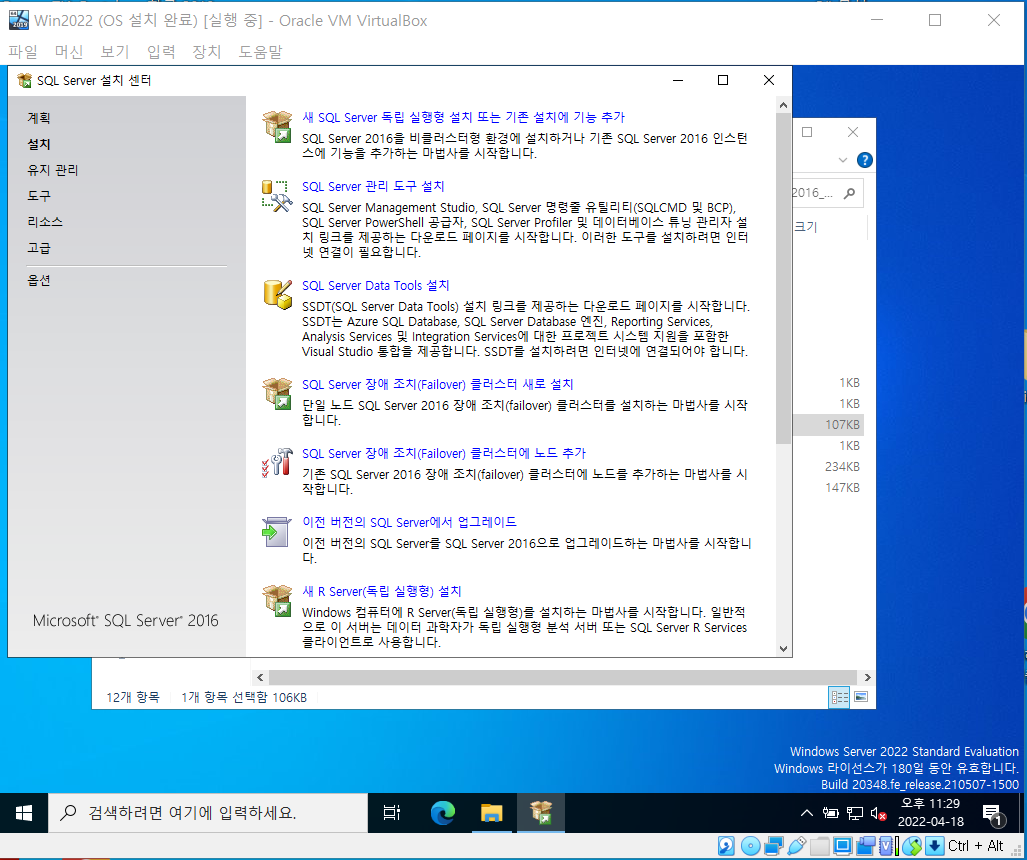Viewport: 1027px width, 860px height.
Task: Open Microsoft Edge from the taskbar
Action: (443, 813)
